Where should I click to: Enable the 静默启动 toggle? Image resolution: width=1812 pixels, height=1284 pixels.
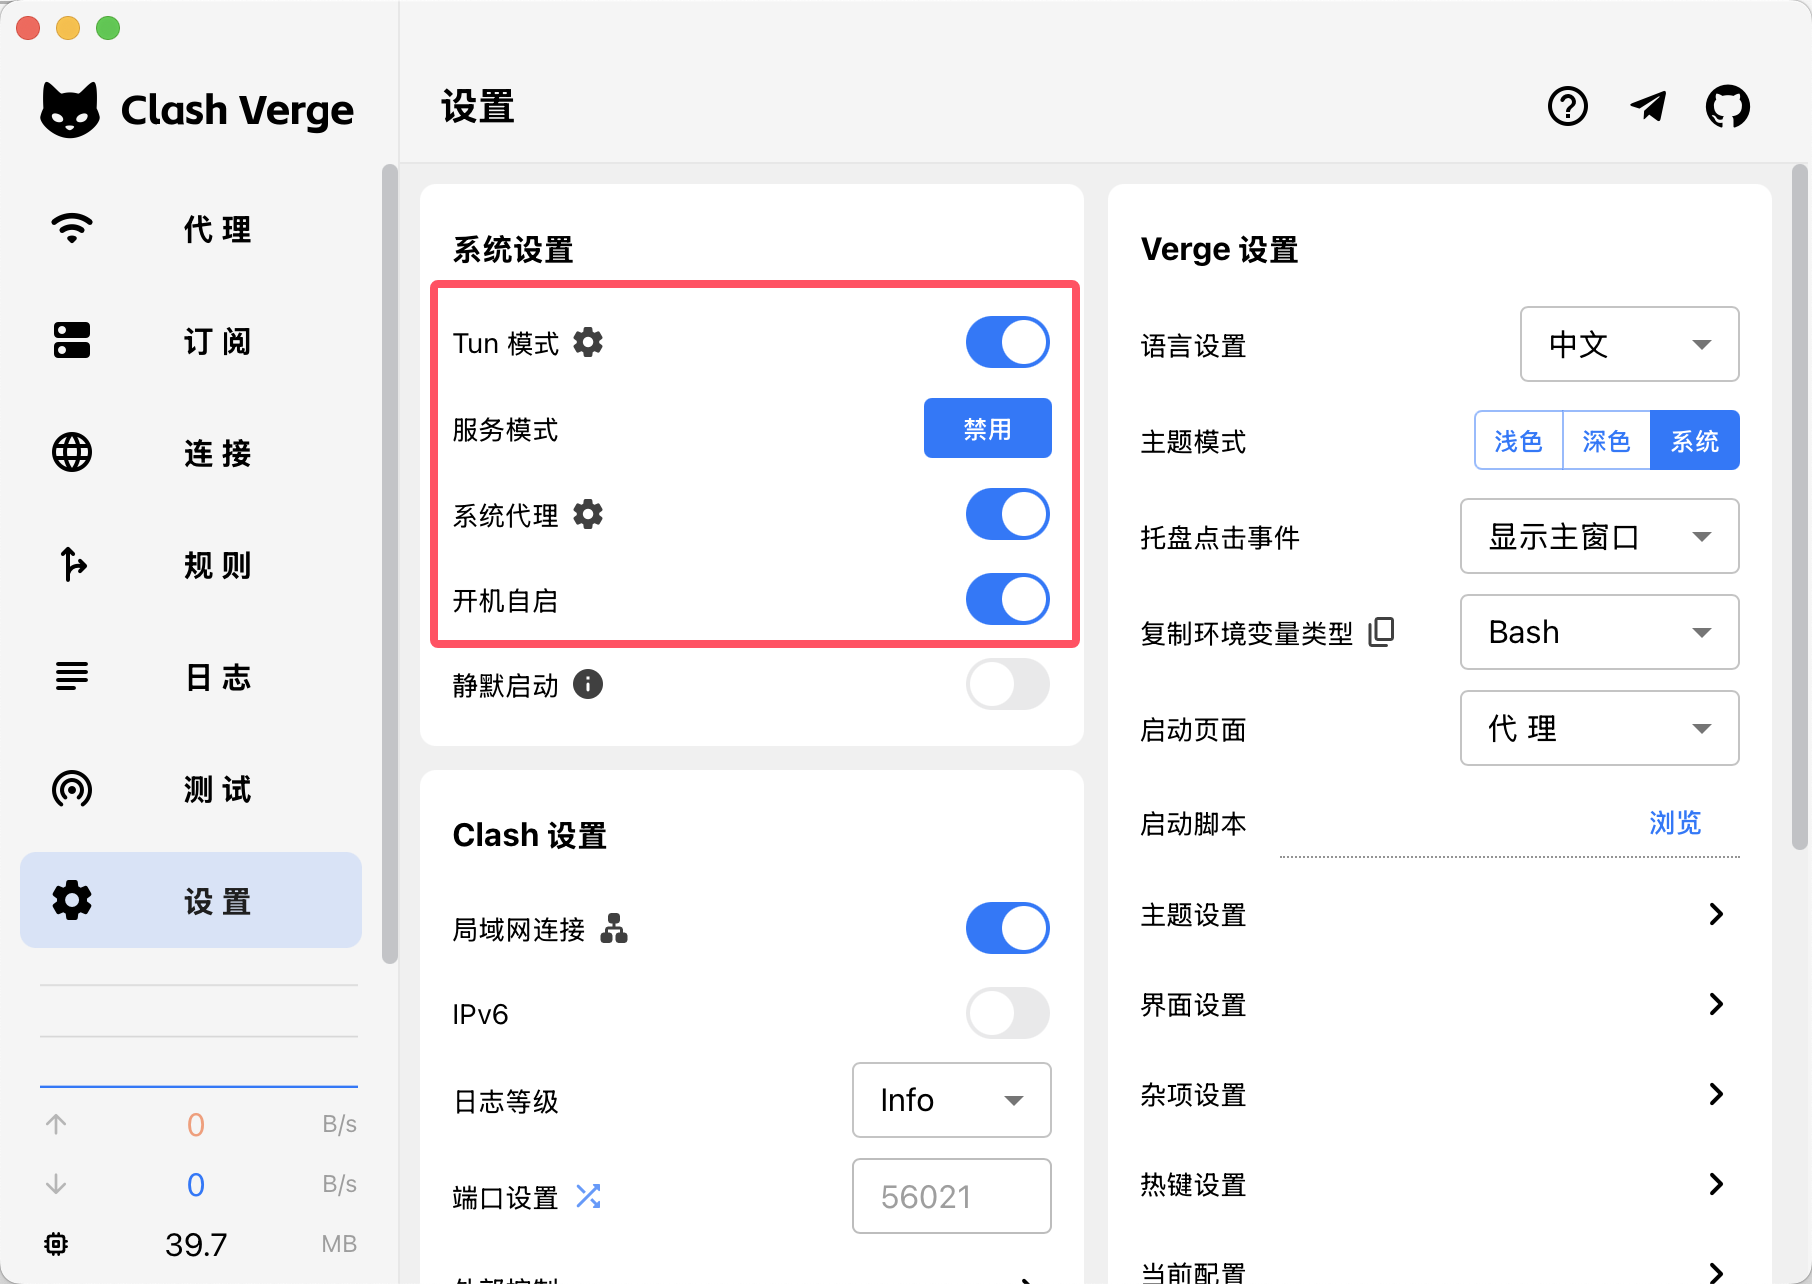[x=1006, y=684]
